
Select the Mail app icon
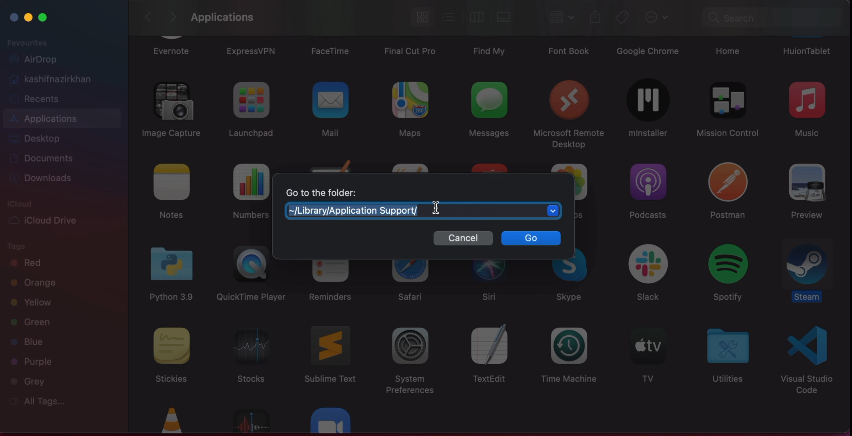[x=330, y=101]
